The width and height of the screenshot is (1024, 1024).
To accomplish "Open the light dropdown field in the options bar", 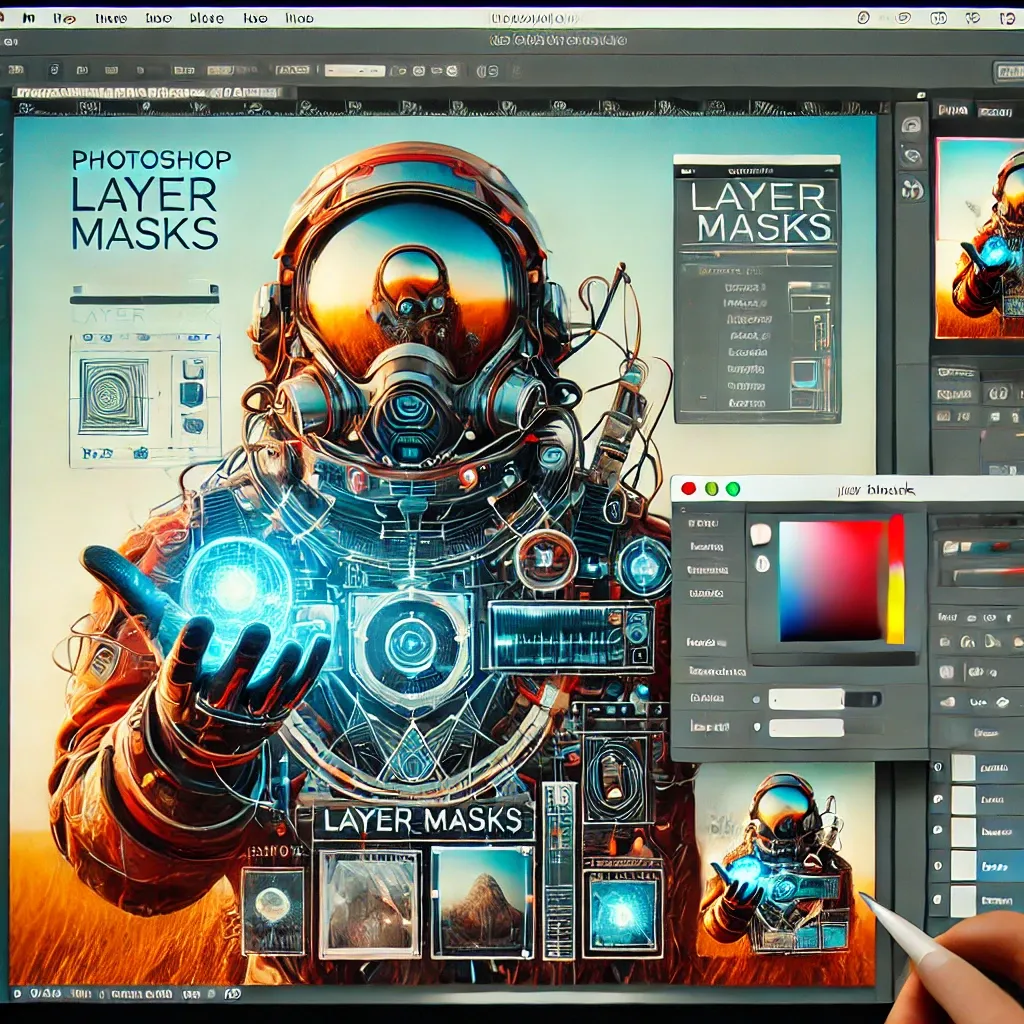I will (x=355, y=71).
